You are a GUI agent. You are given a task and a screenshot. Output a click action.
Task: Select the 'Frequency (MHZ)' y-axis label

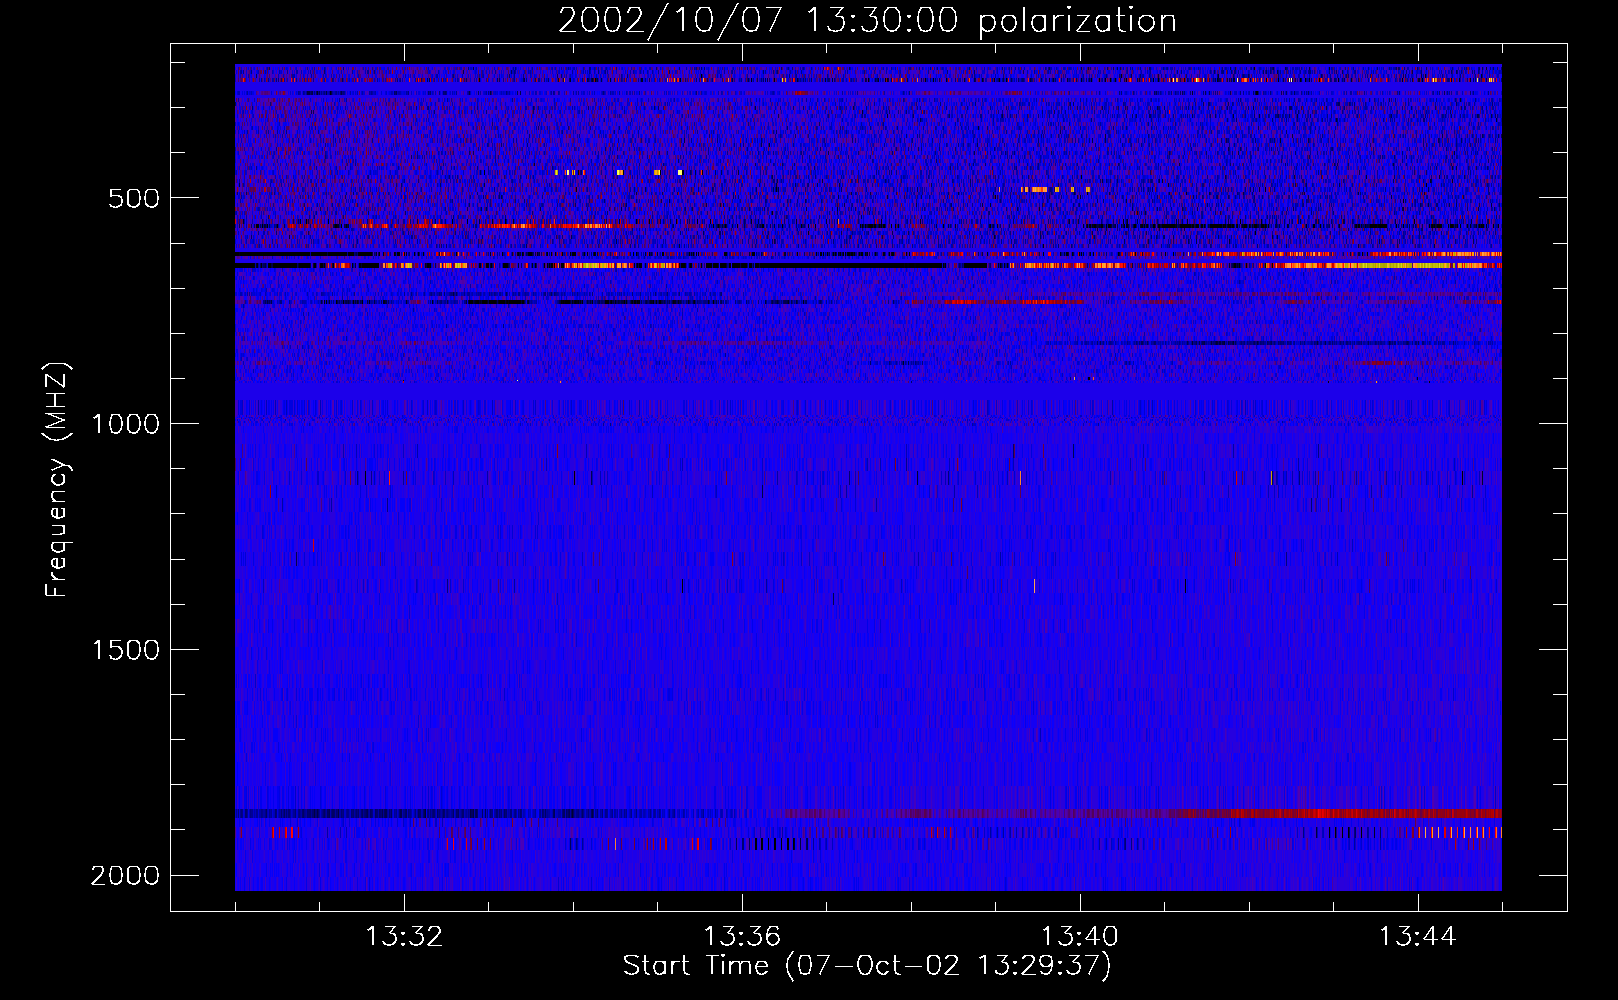[x=57, y=480]
